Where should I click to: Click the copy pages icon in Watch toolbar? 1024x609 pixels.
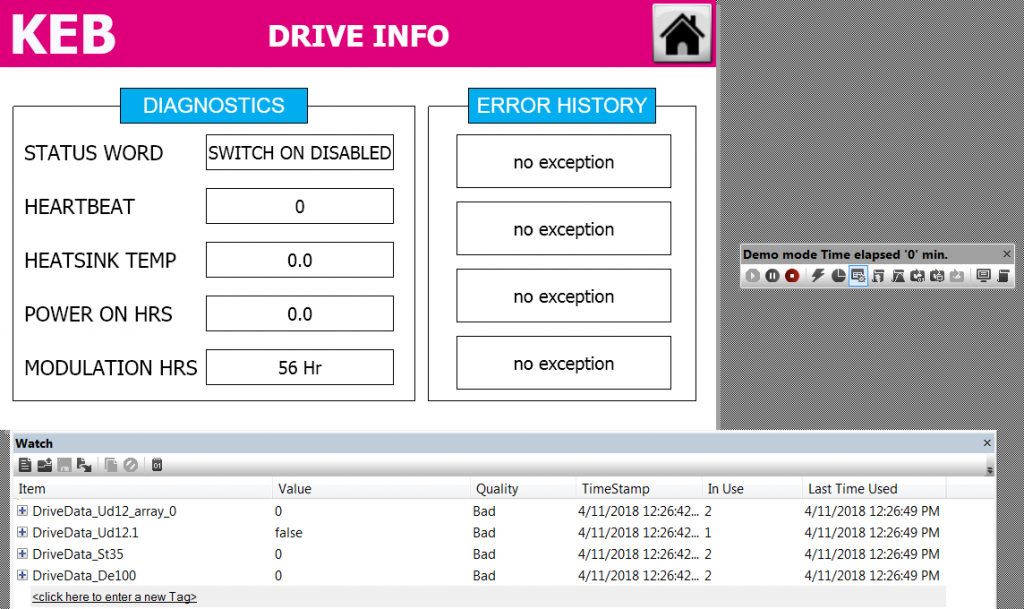click(111, 465)
